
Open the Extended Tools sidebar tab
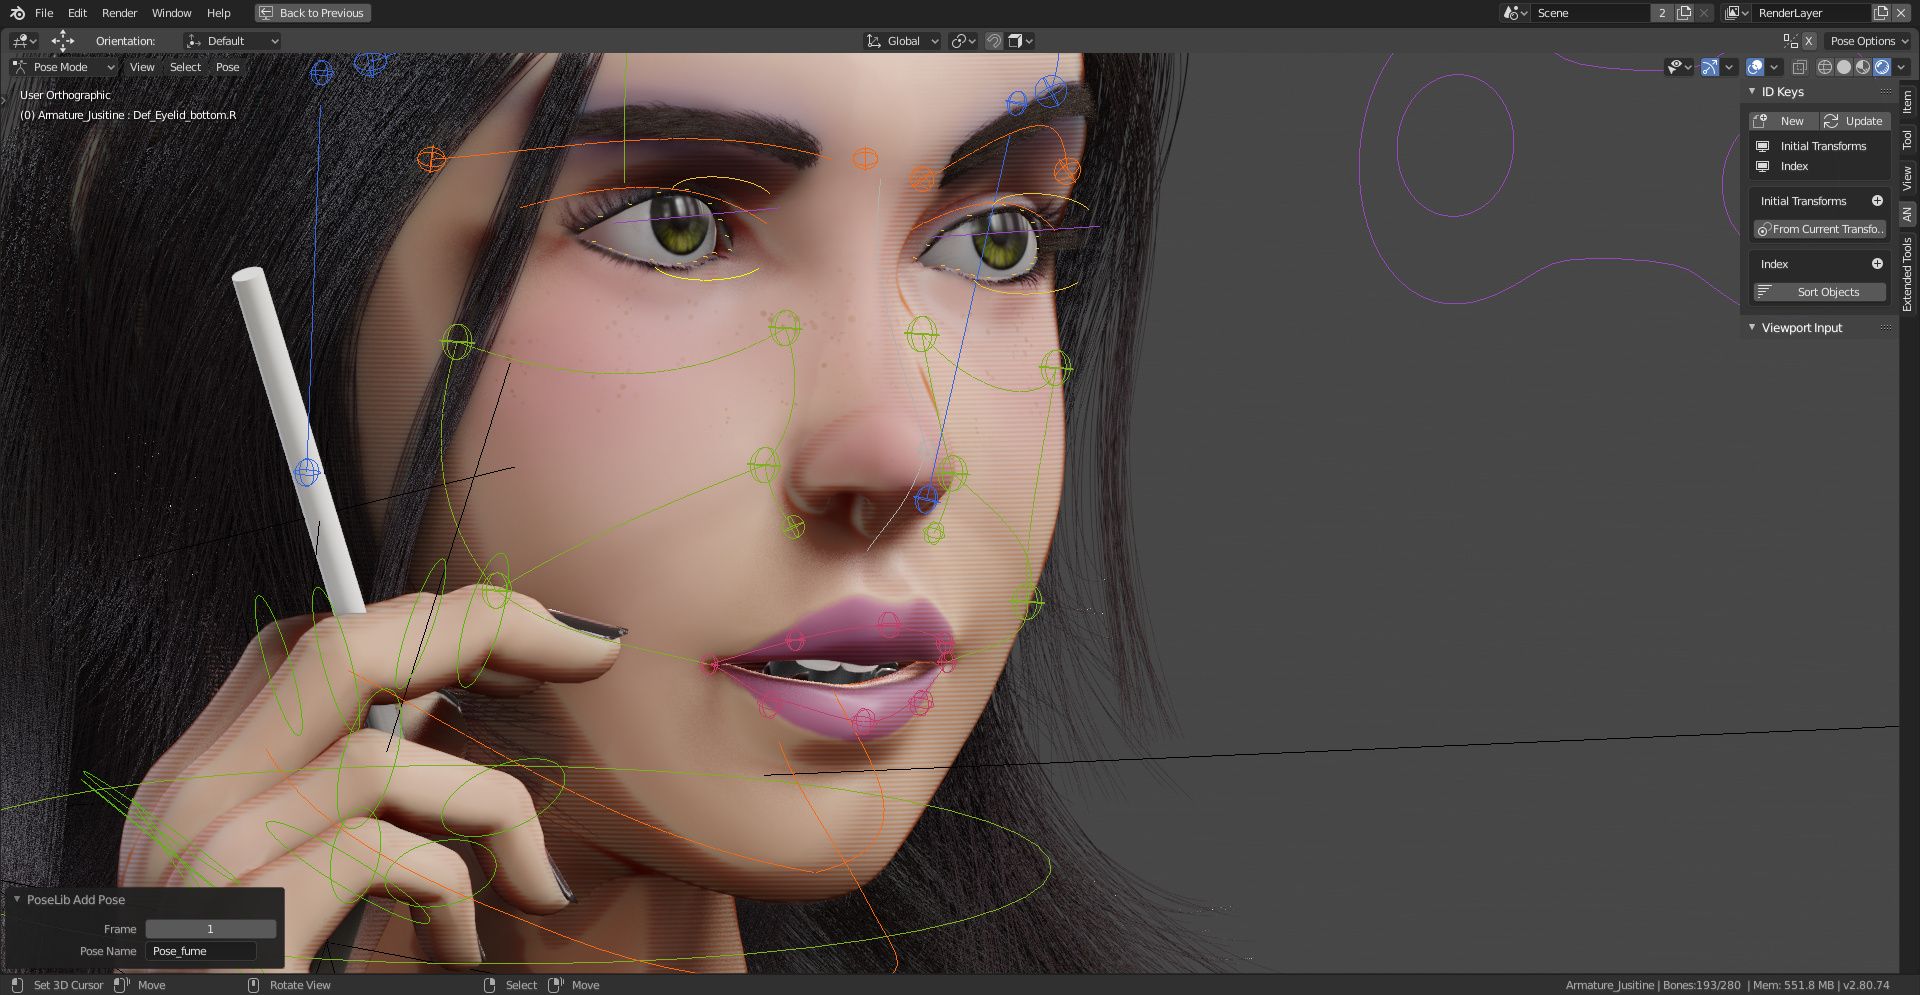(x=1908, y=275)
